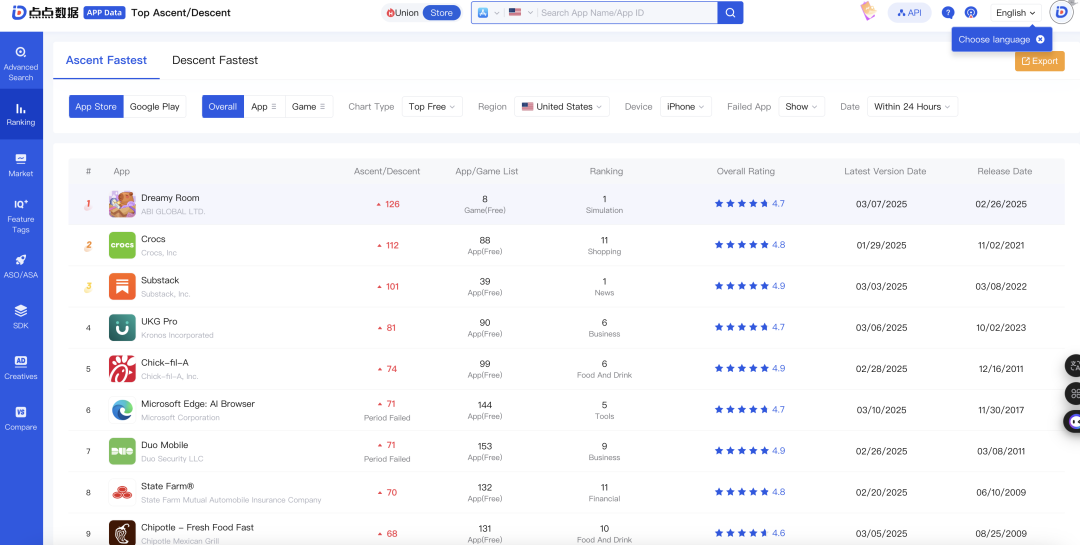The width and height of the screenshot is (1080, 545).
Task: Open Feature Tags in sidebar
Action: click(21, 216)
